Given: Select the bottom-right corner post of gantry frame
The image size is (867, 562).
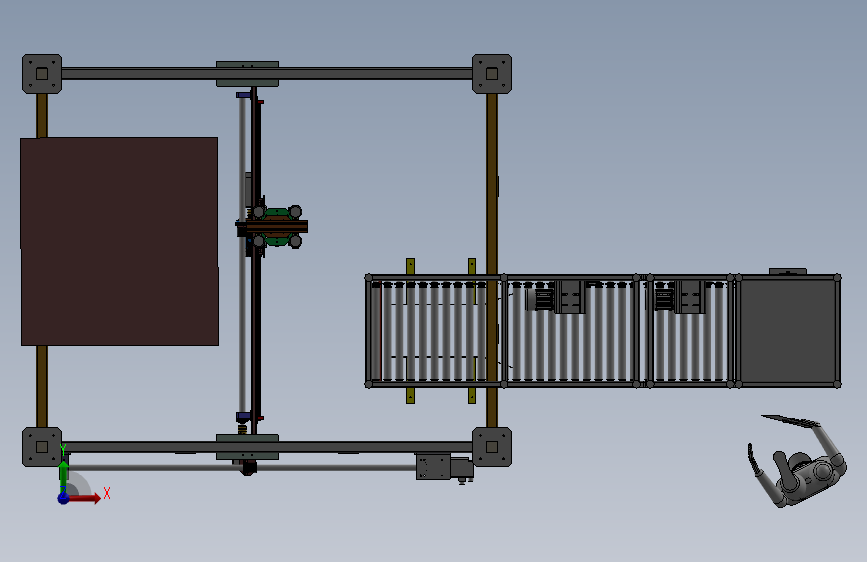Looking at the screenshot, I should click(x=492, y=447).
